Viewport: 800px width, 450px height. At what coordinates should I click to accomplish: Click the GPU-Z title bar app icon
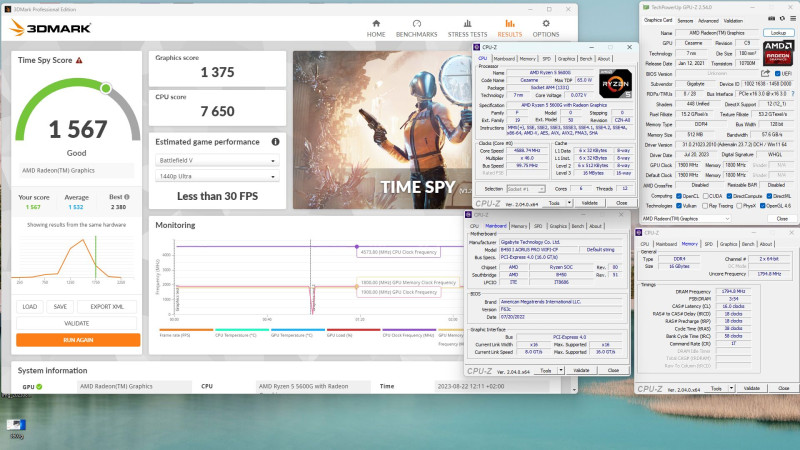coord(646,8)
